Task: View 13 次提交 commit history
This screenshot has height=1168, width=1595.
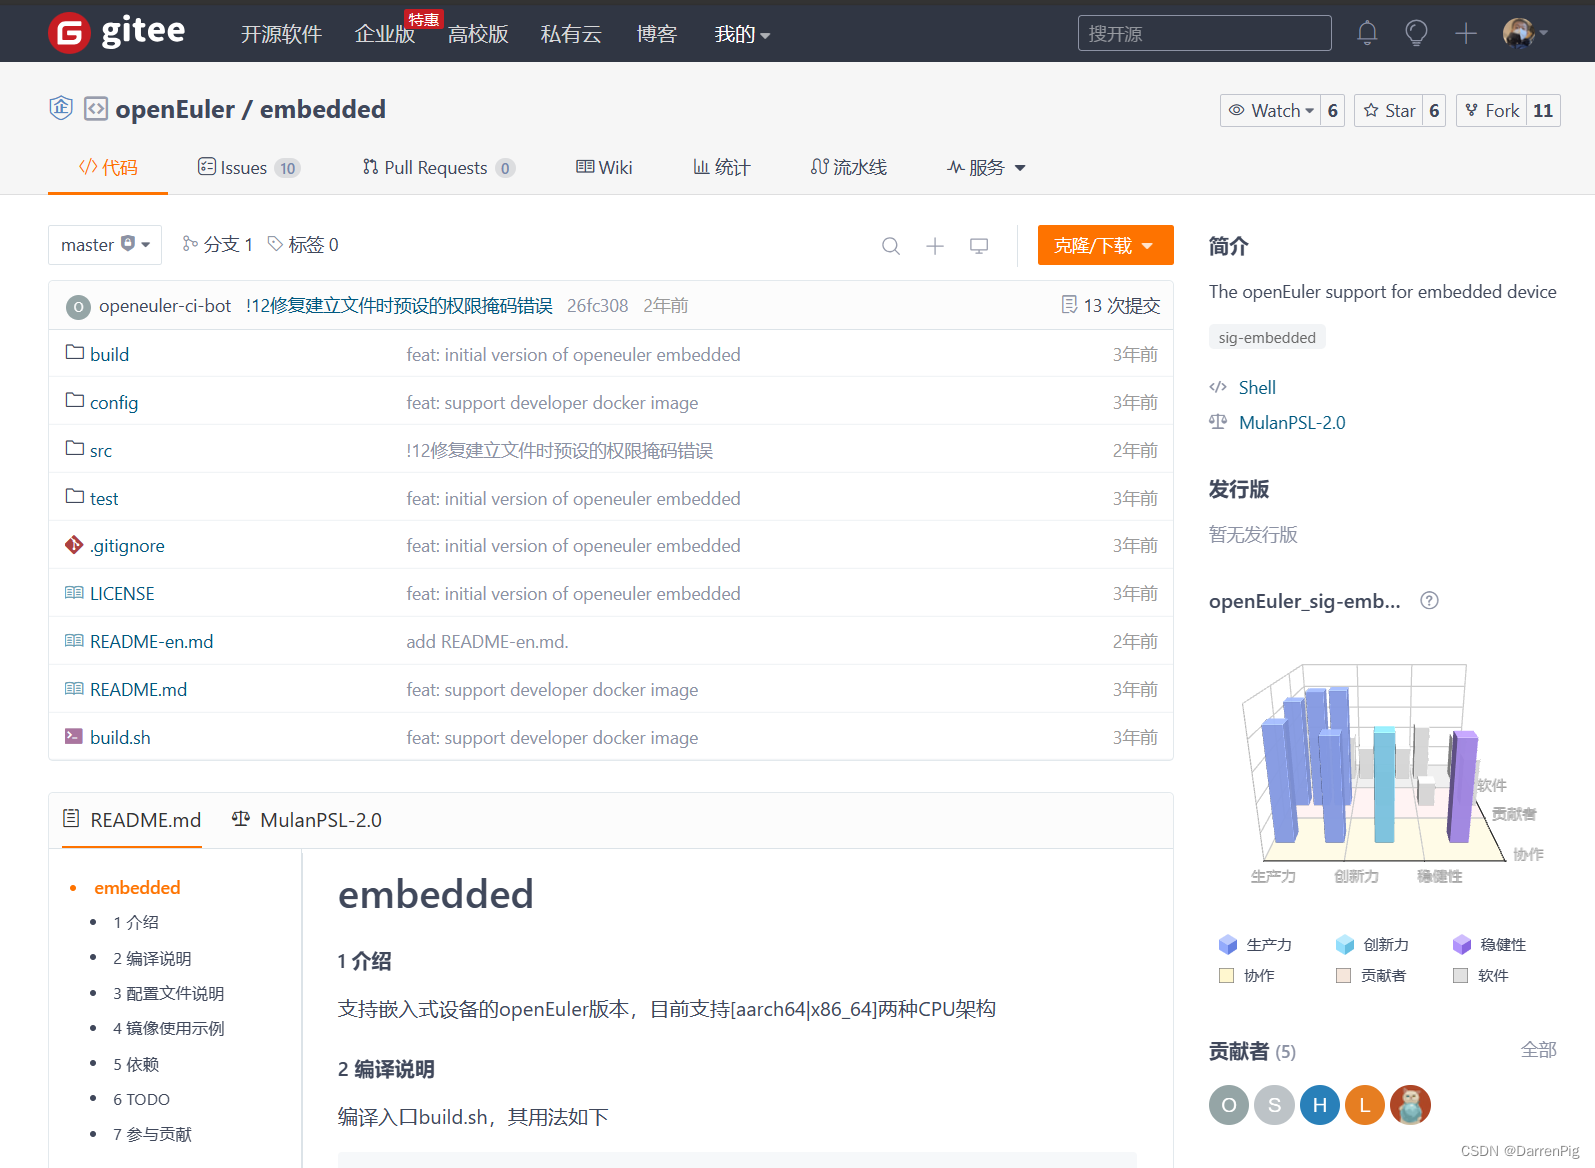Action: [1110, 305]
